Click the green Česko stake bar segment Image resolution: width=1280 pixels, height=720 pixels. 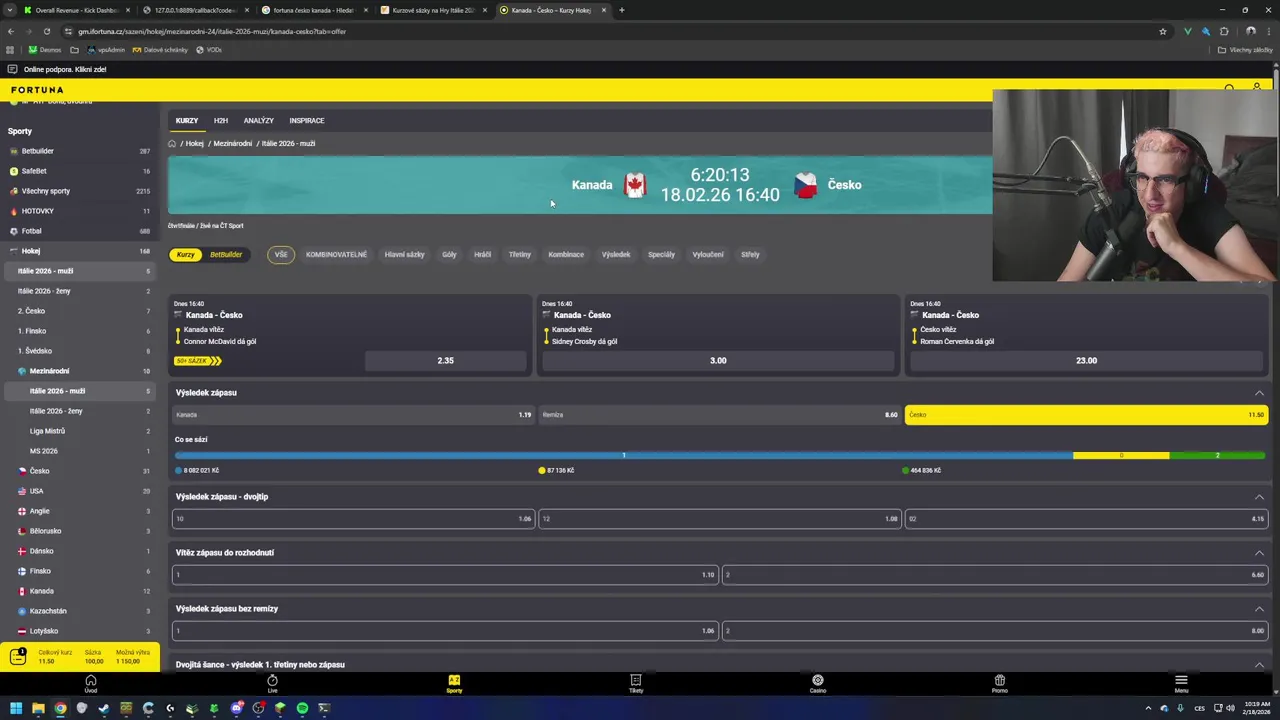pyautogui.click(x=1217, y=456)
